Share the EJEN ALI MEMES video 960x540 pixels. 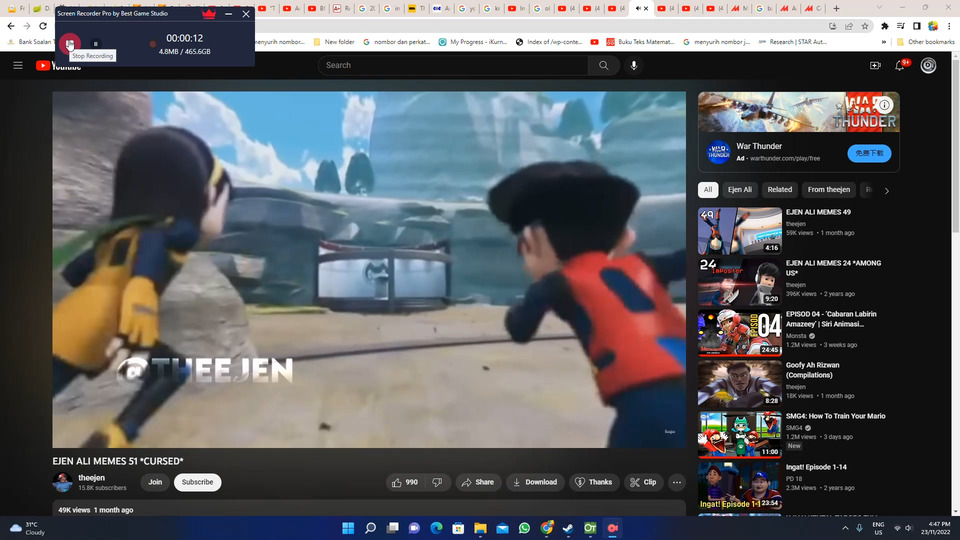coord(478,482)
